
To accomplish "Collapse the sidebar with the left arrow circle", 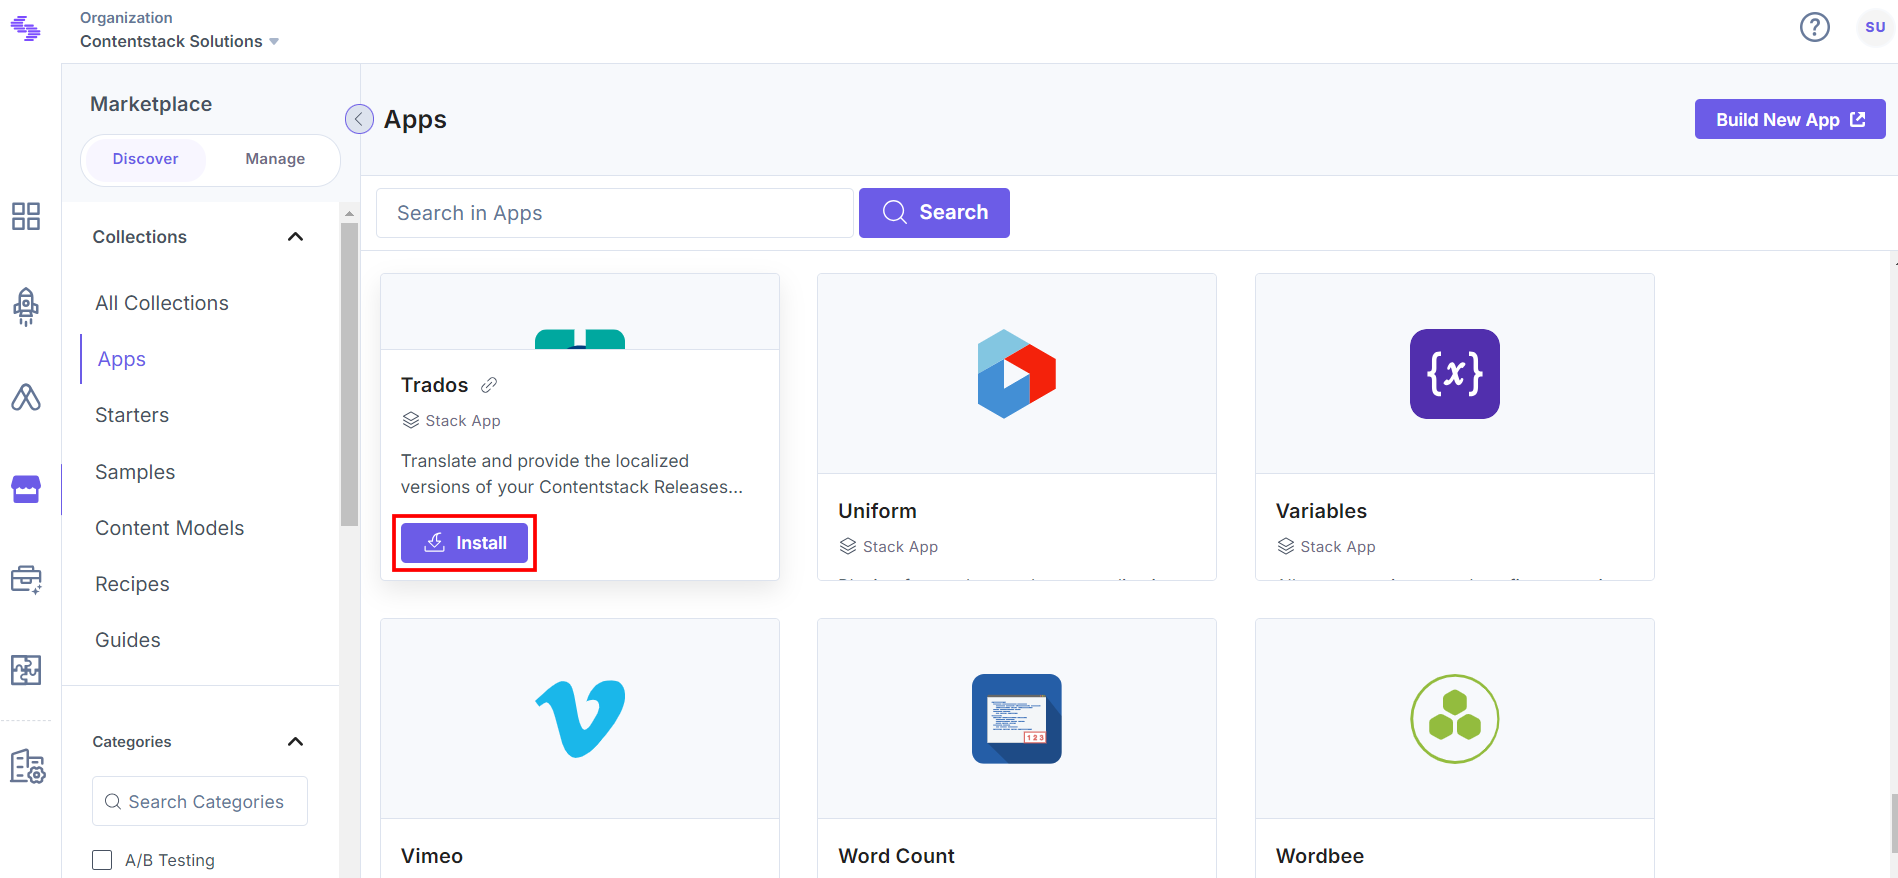I will tap(359, 119).
